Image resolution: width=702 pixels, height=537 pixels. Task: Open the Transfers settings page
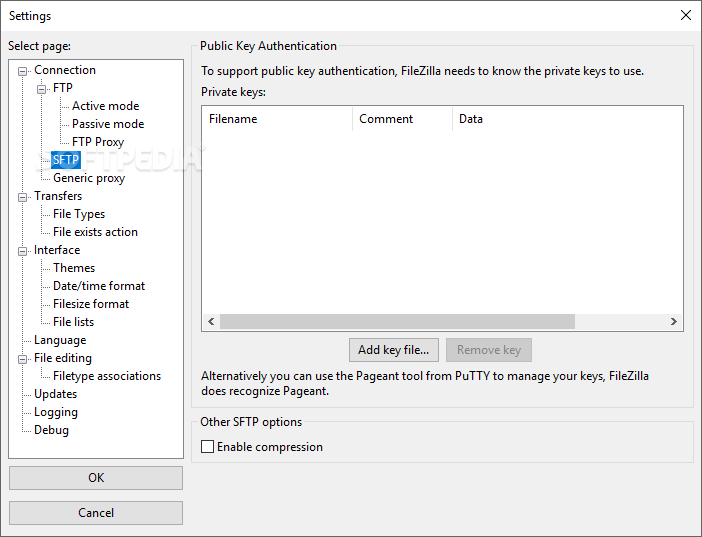click(58, 196)
